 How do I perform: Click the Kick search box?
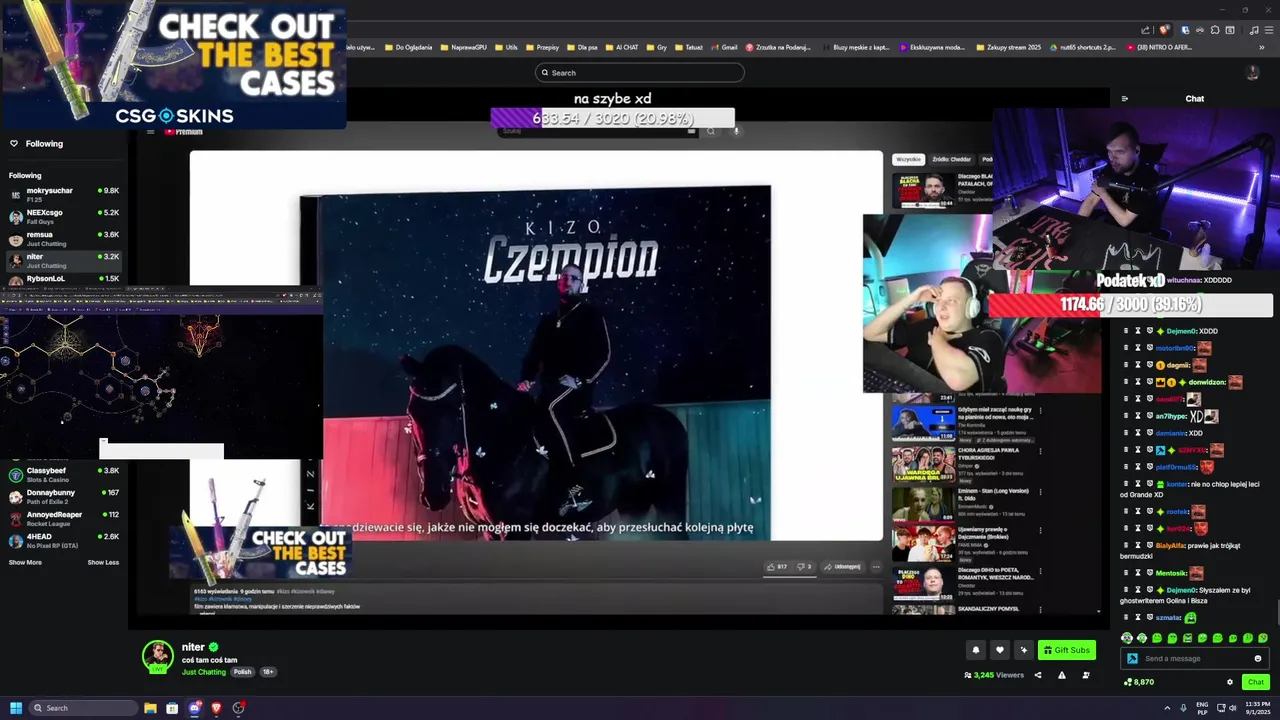(640, 72)
